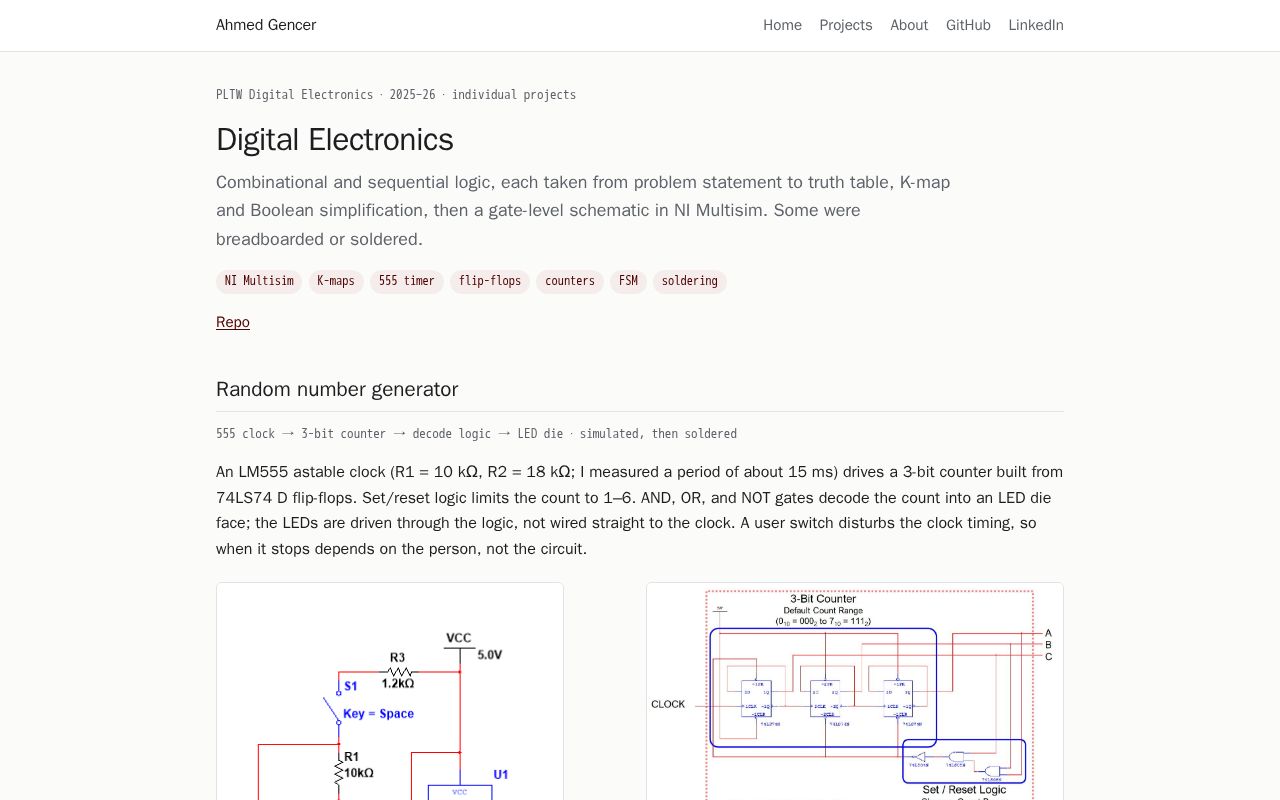The width and height of the screenshot is (1280, 800).
Task: Click the K-maps tag
Action: pyautogui.click(x=336, y=281)
